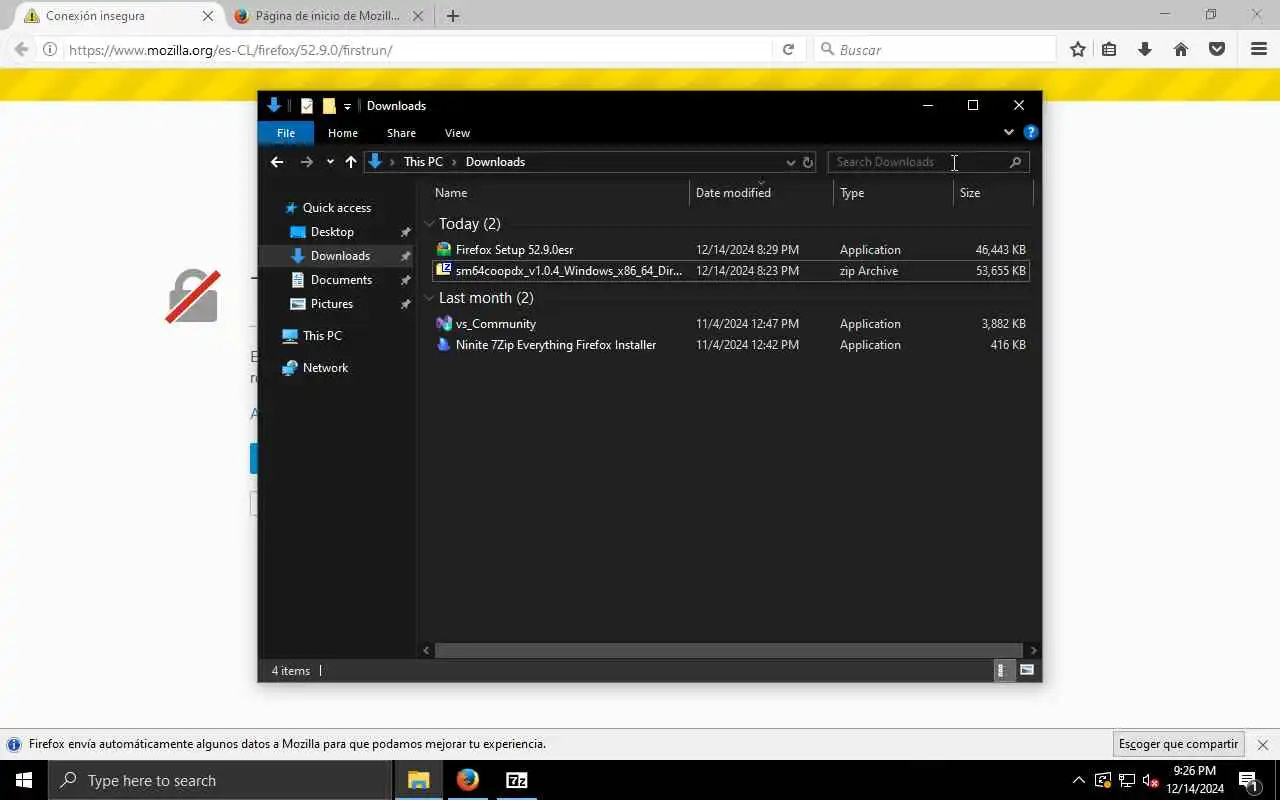Show site information icon in URL bar
1280x800 pixels.
click(50, 49)
